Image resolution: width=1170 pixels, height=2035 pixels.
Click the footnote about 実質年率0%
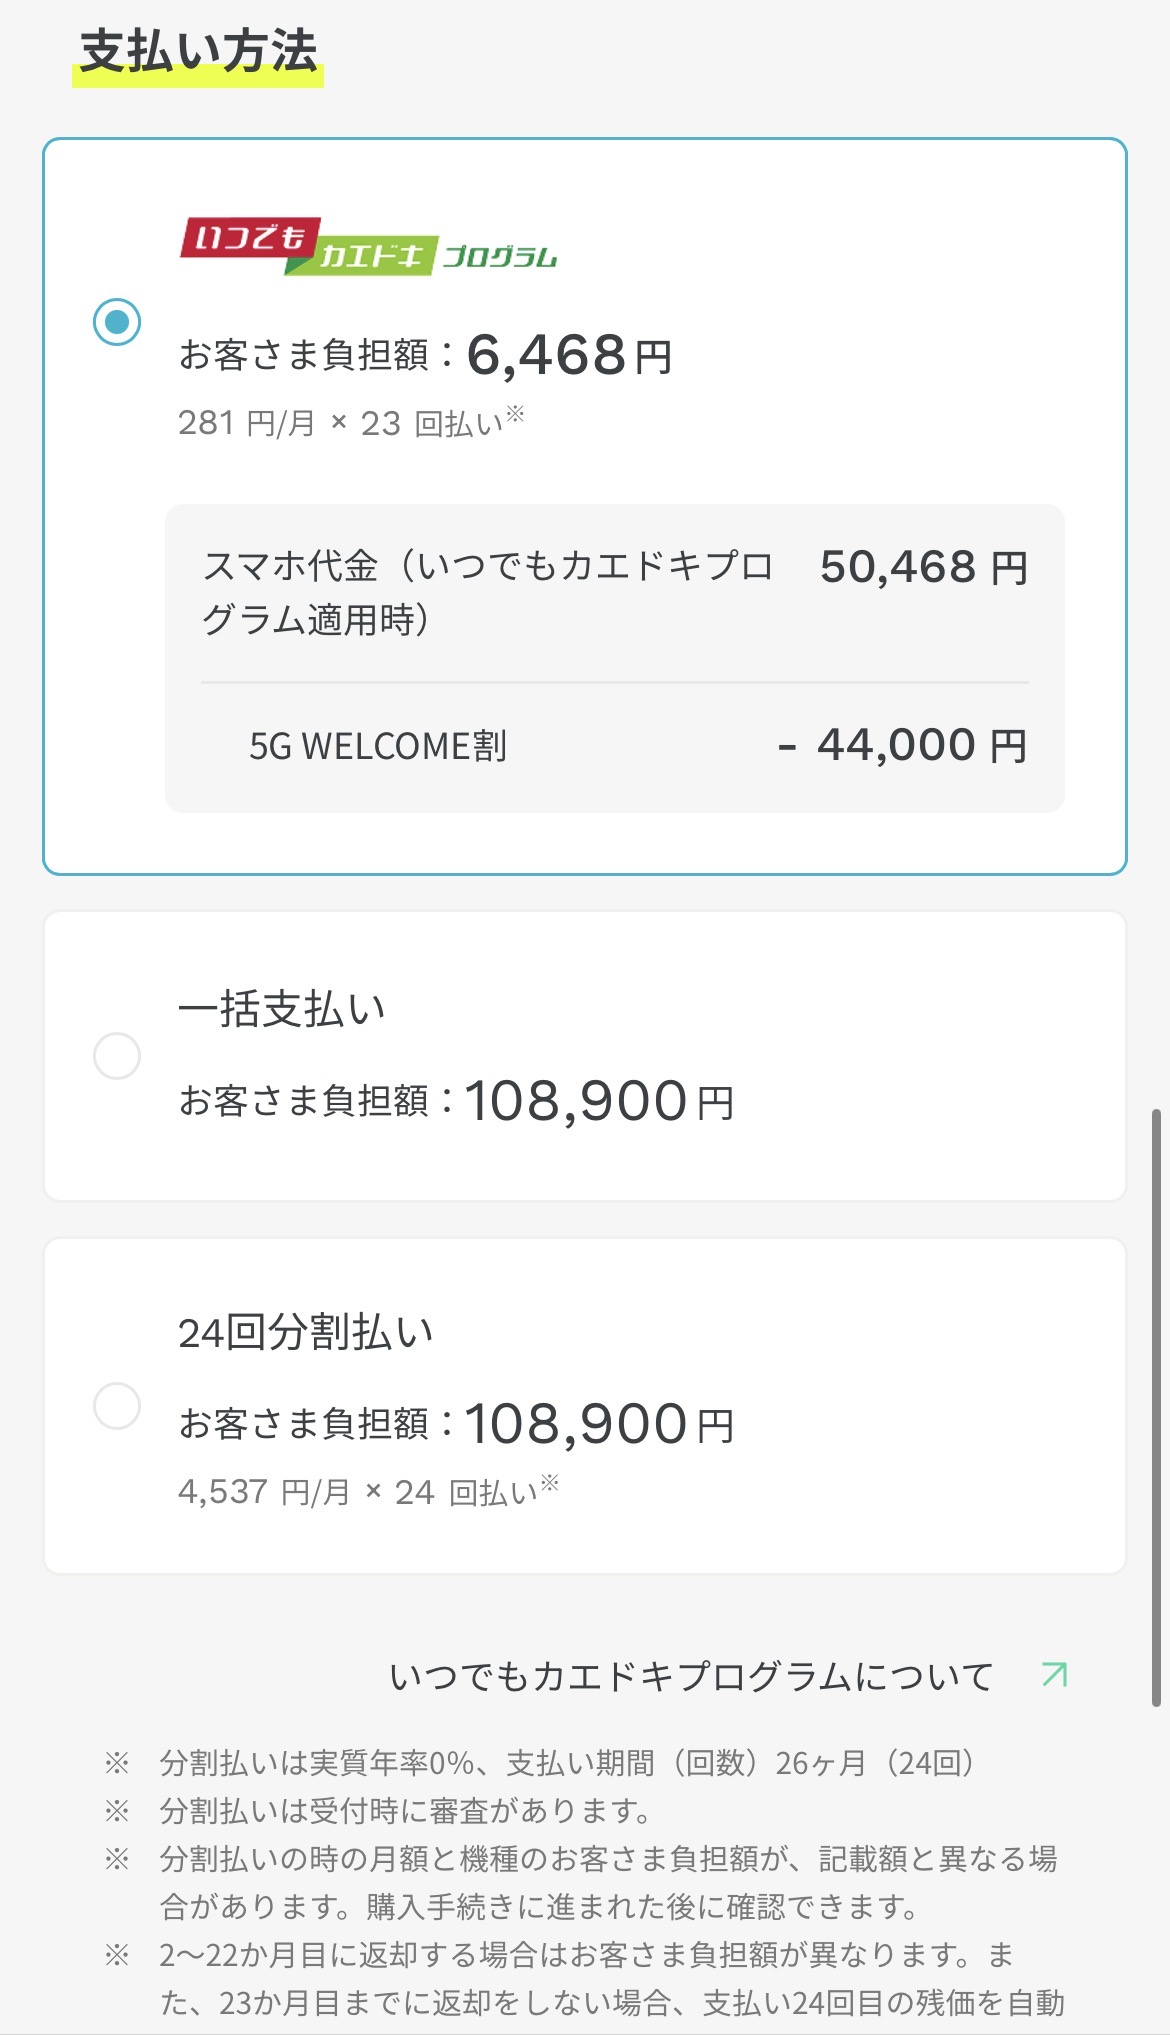click(567, 1762)
